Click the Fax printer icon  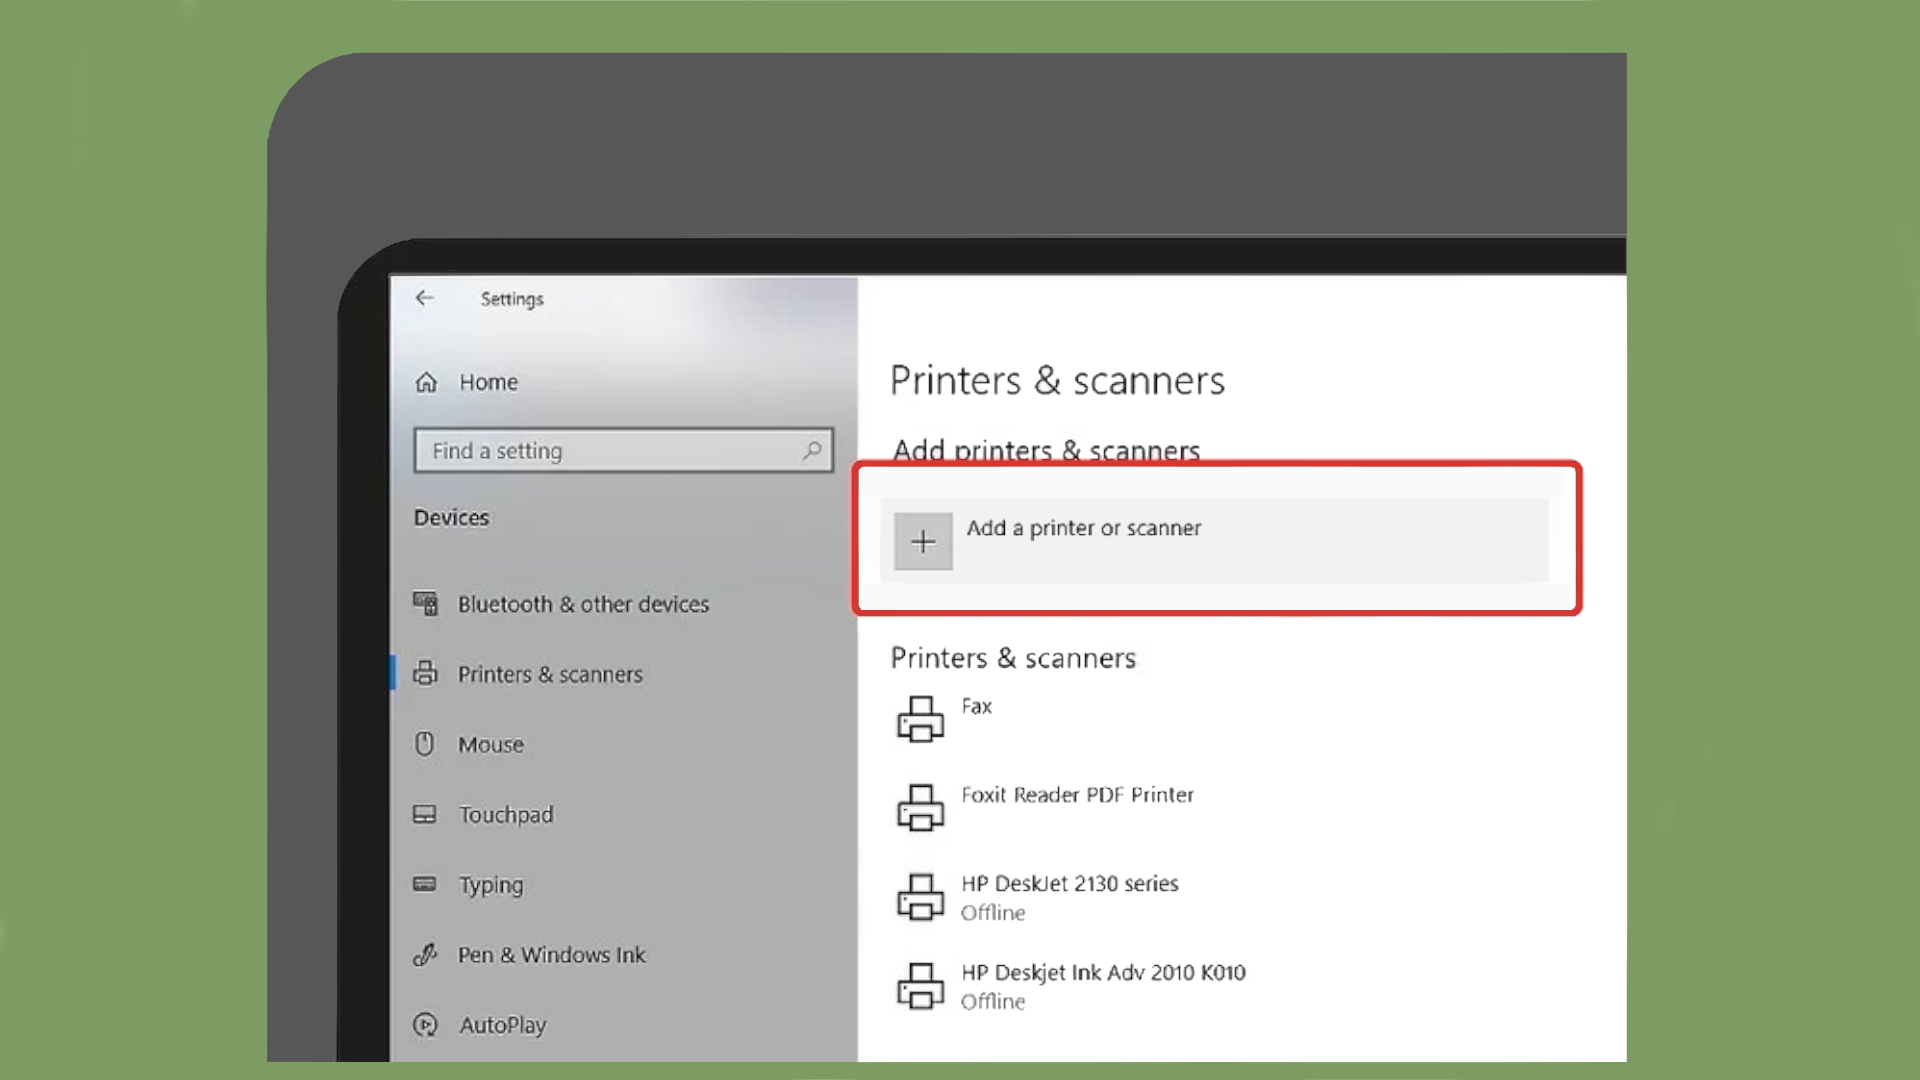pyautogui.click(x=920, y=720)
